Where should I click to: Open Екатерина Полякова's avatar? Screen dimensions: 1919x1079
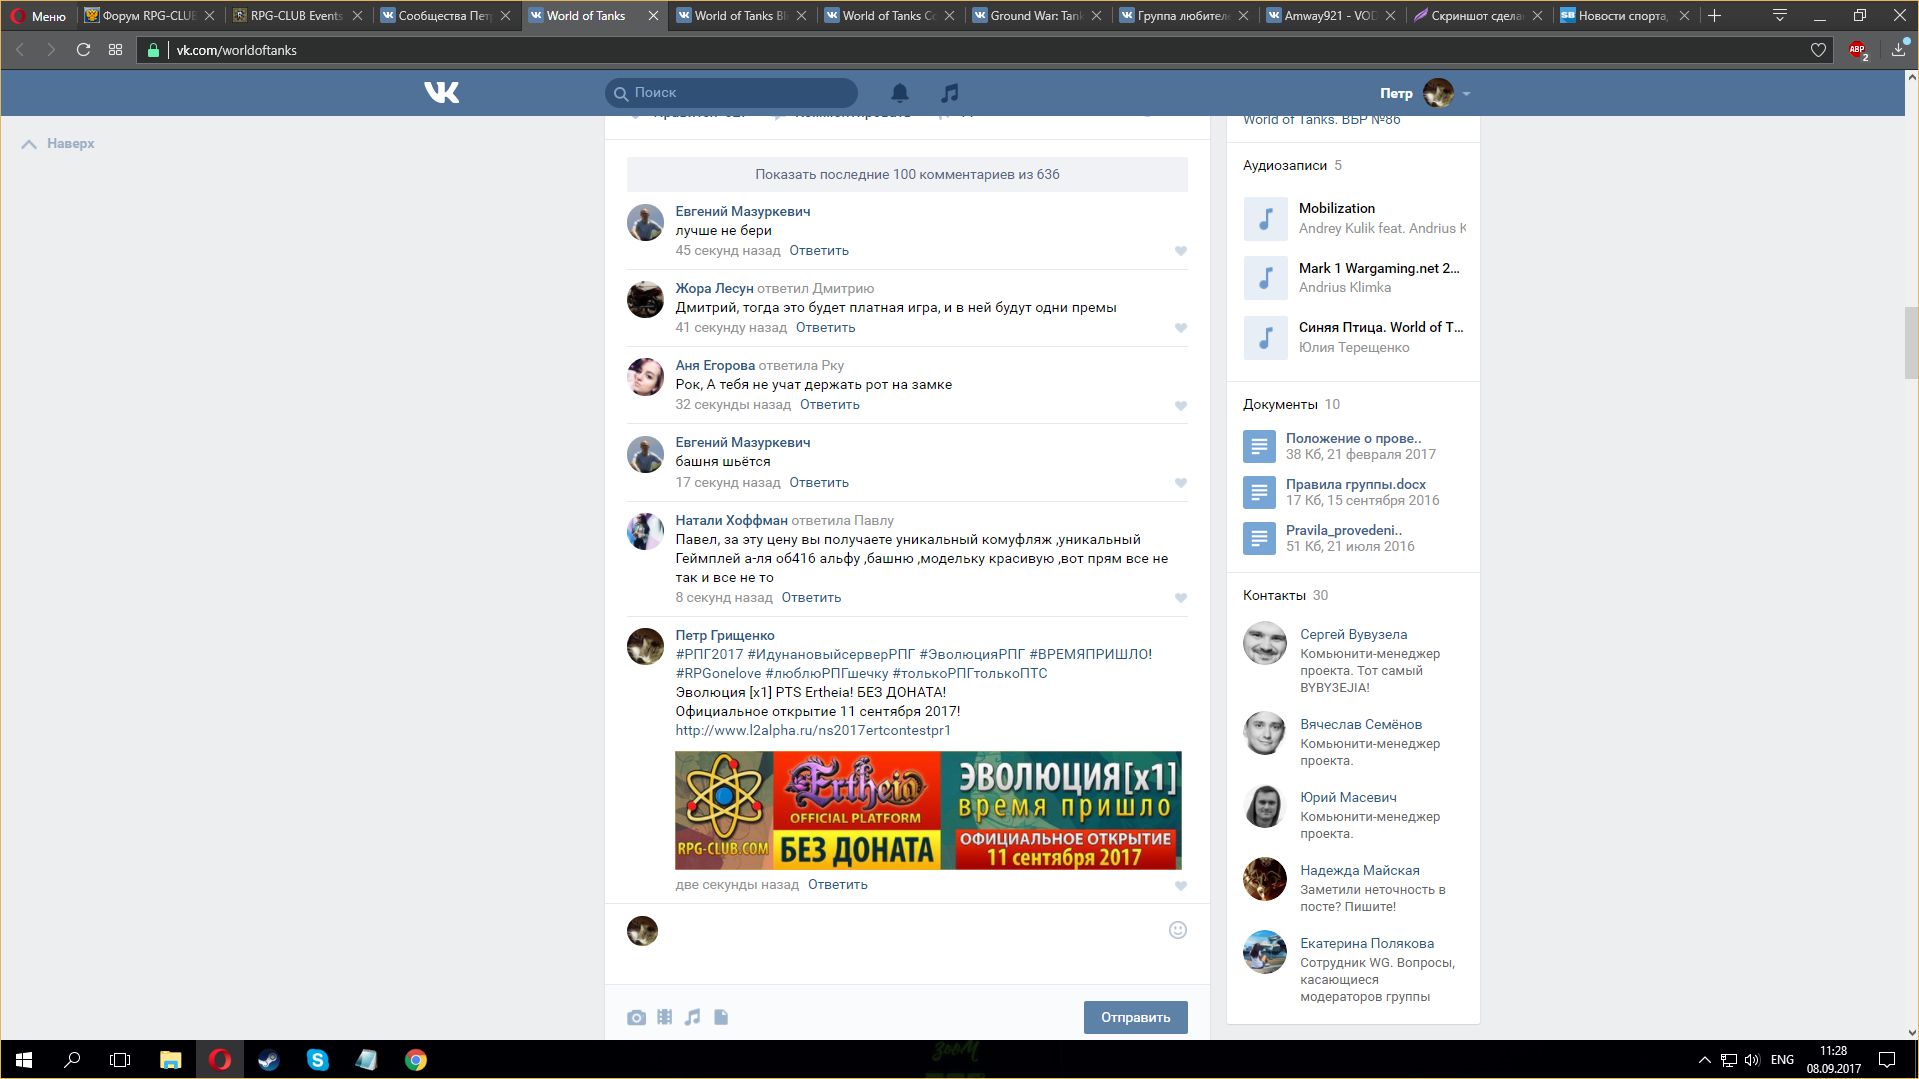(1265, 952)
